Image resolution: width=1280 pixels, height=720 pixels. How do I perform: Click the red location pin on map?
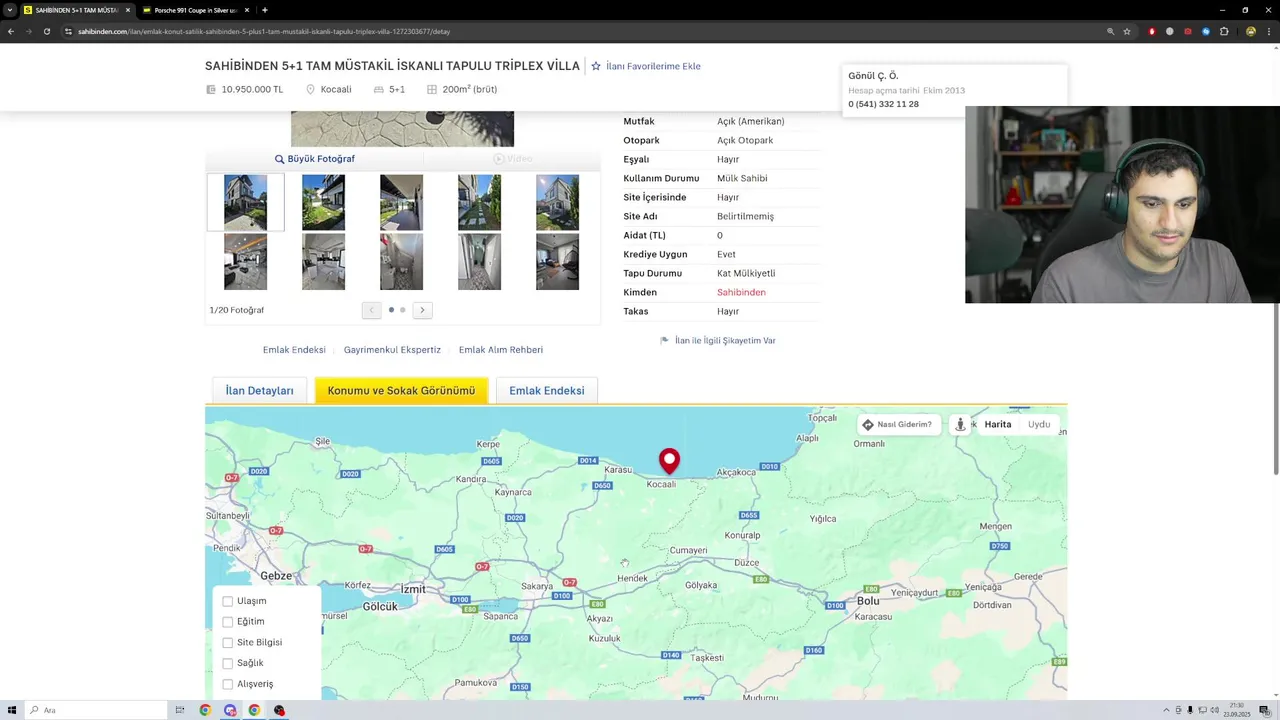[669, 460]
